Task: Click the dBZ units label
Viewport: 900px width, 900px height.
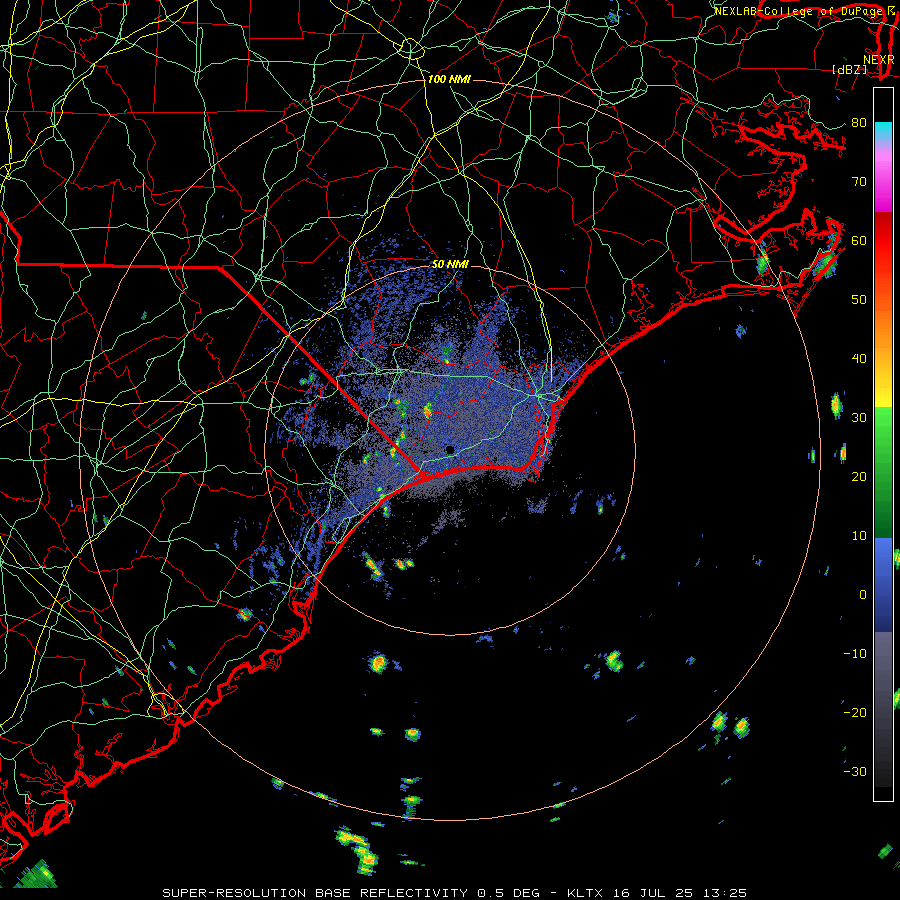Action: point(849,69)
